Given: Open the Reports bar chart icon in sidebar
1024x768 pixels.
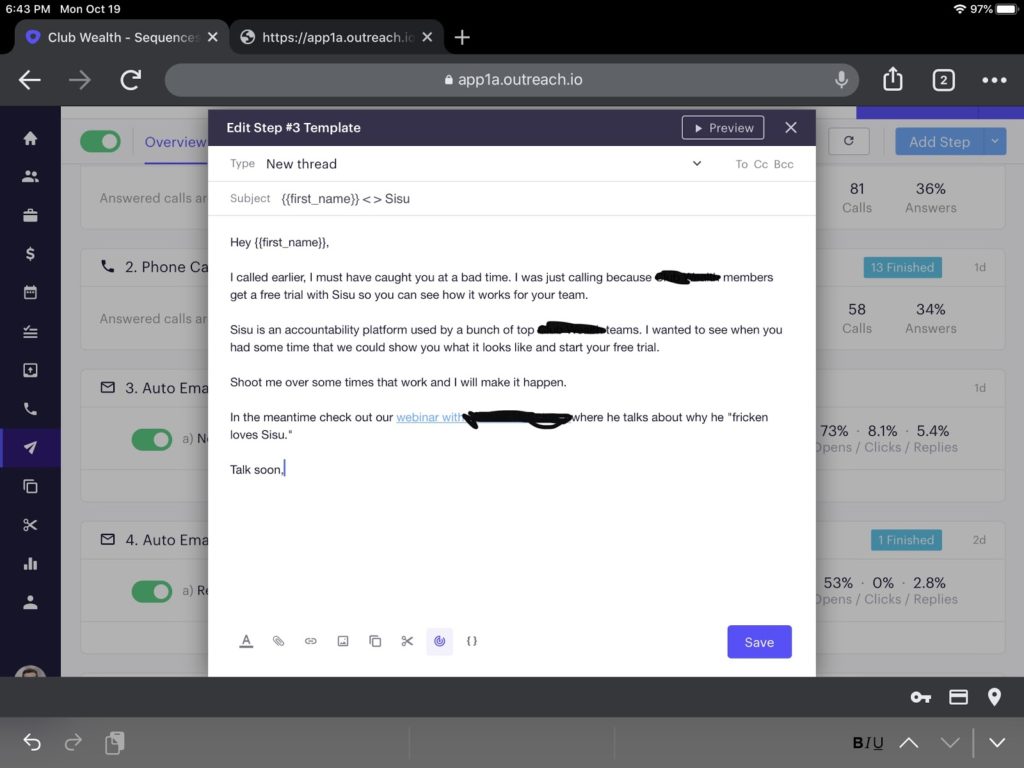Looking at the screenshot, I should pyautogui.click(x=30, y=564).
